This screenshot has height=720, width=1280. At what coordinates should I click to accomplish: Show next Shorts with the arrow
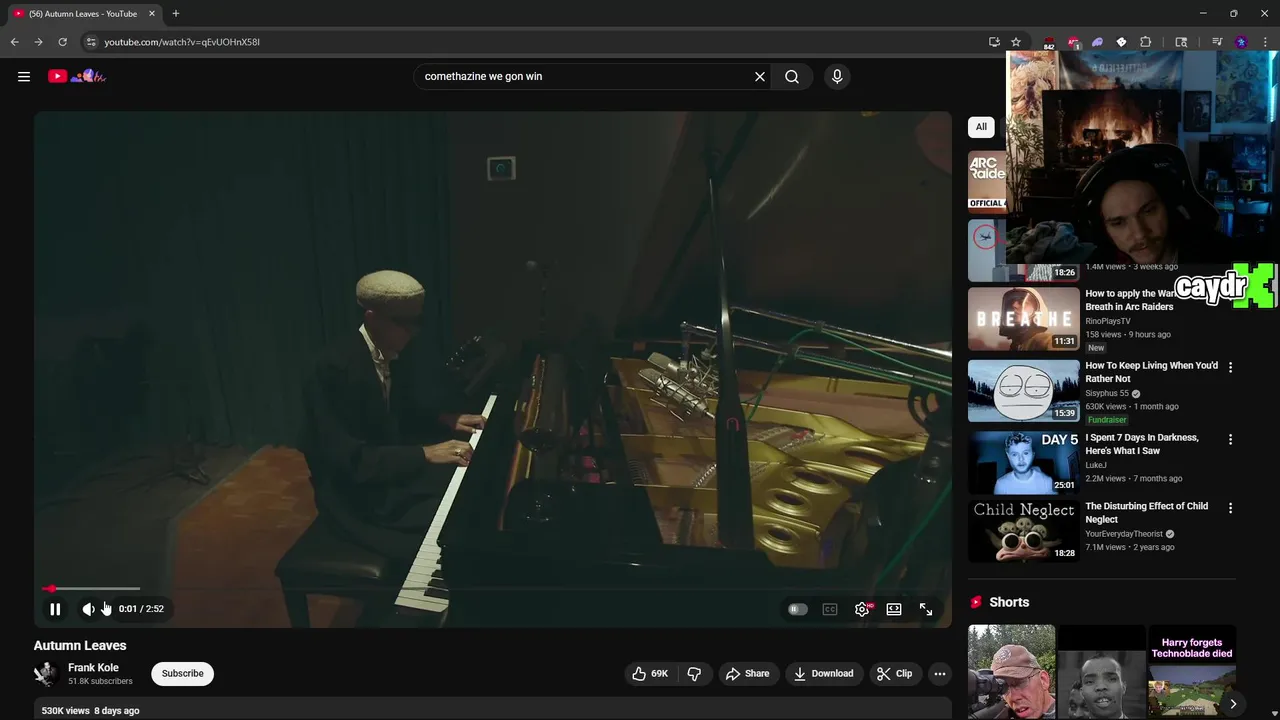(1233, 704)
